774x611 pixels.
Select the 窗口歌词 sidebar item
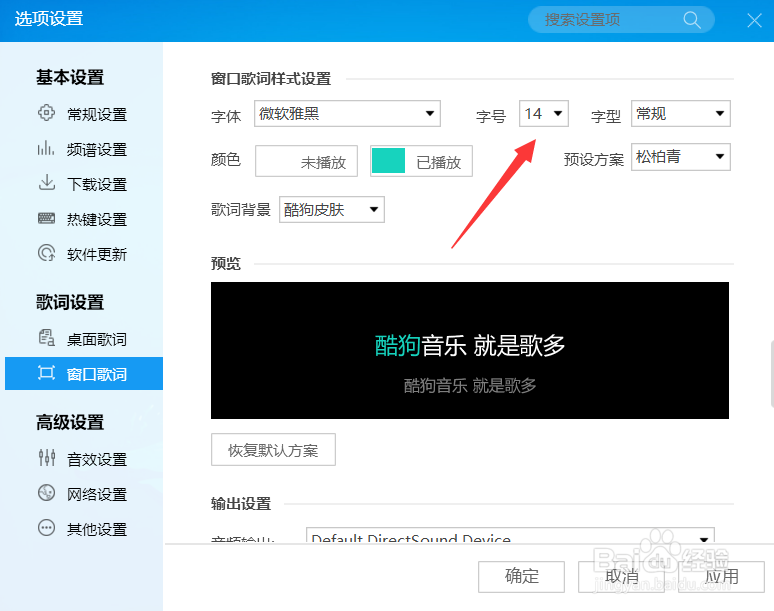pos(84,374)
